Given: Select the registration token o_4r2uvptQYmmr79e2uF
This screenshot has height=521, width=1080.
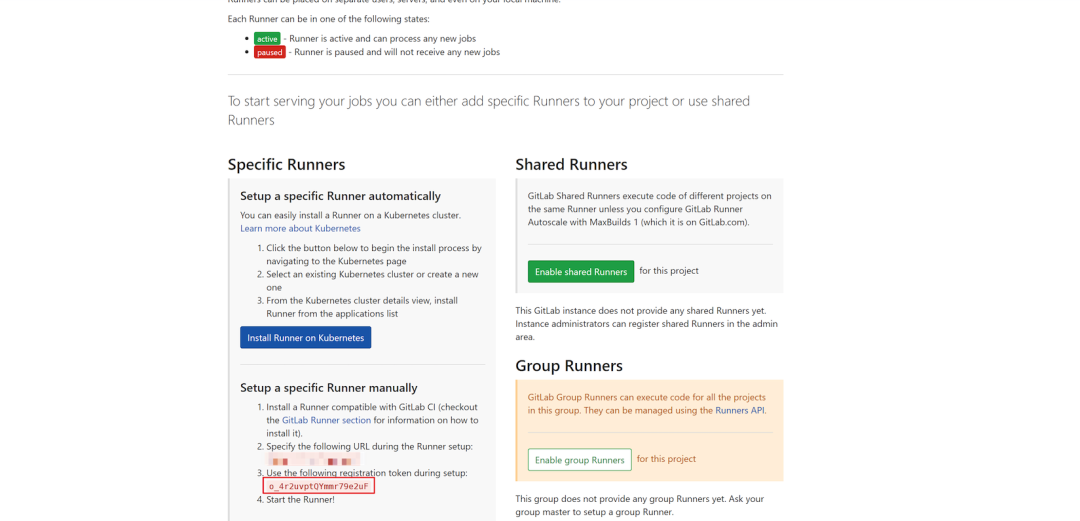Looking at the screenshot, I should click(318, 487).
